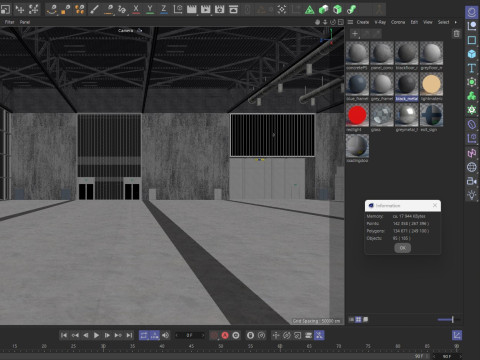Screen dimensions: 480x360
Task: Play the animation backwards
Action: click(86, 335)
